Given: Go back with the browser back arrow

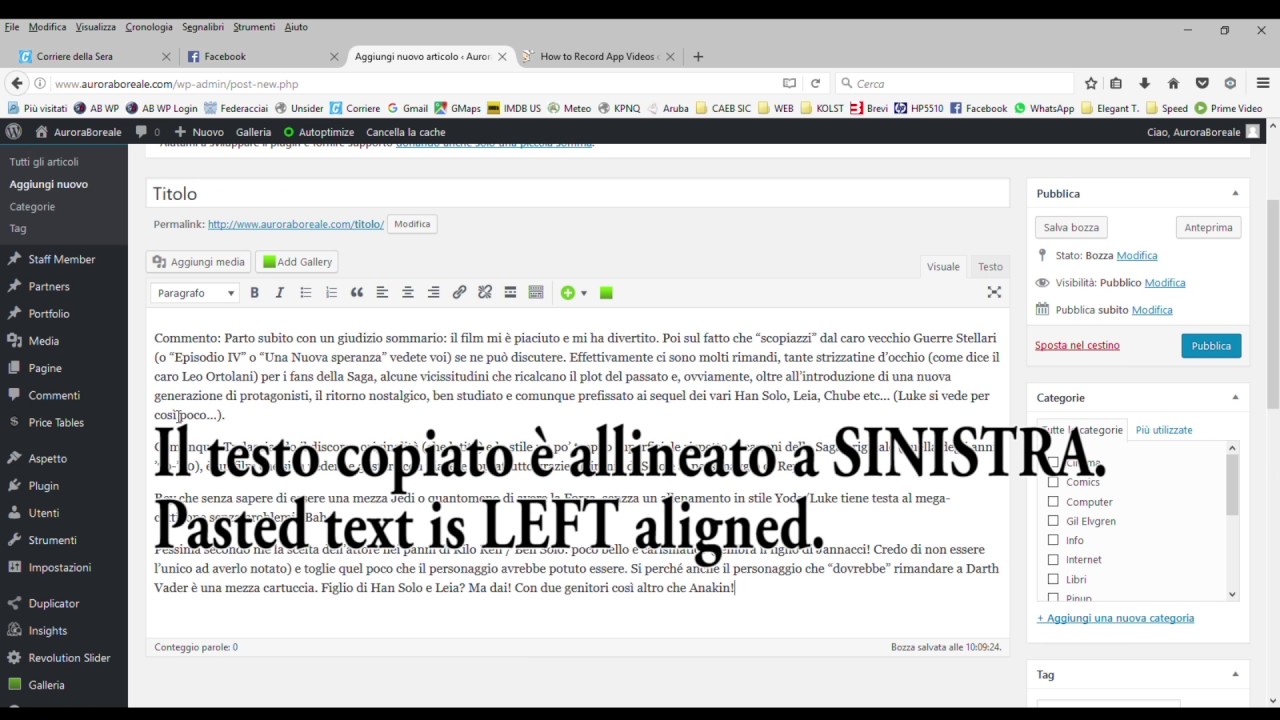Looking at the screenshot, I should [x=17, y=84].
